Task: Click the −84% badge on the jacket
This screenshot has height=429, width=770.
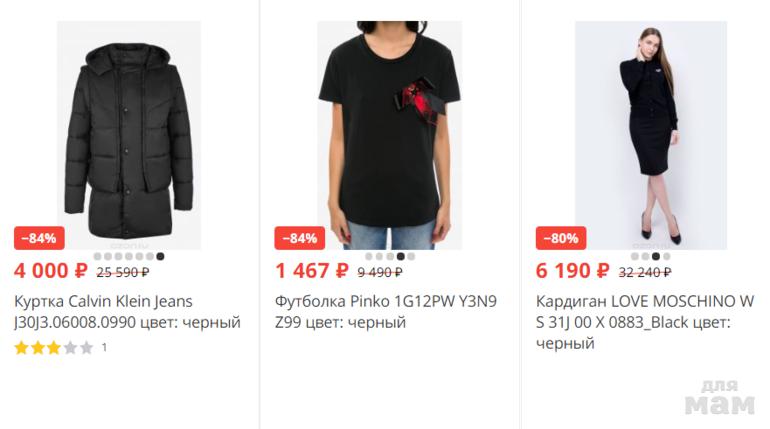Action: click(39, 238)
